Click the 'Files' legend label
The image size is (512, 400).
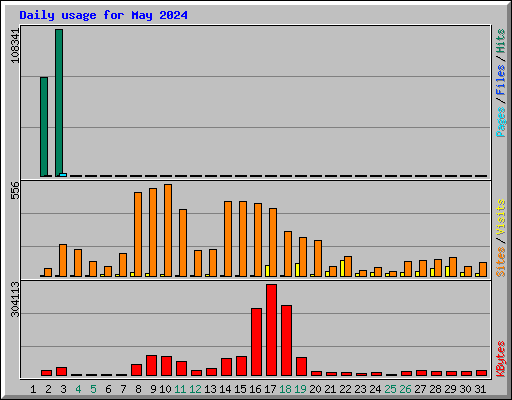(501, 80)
